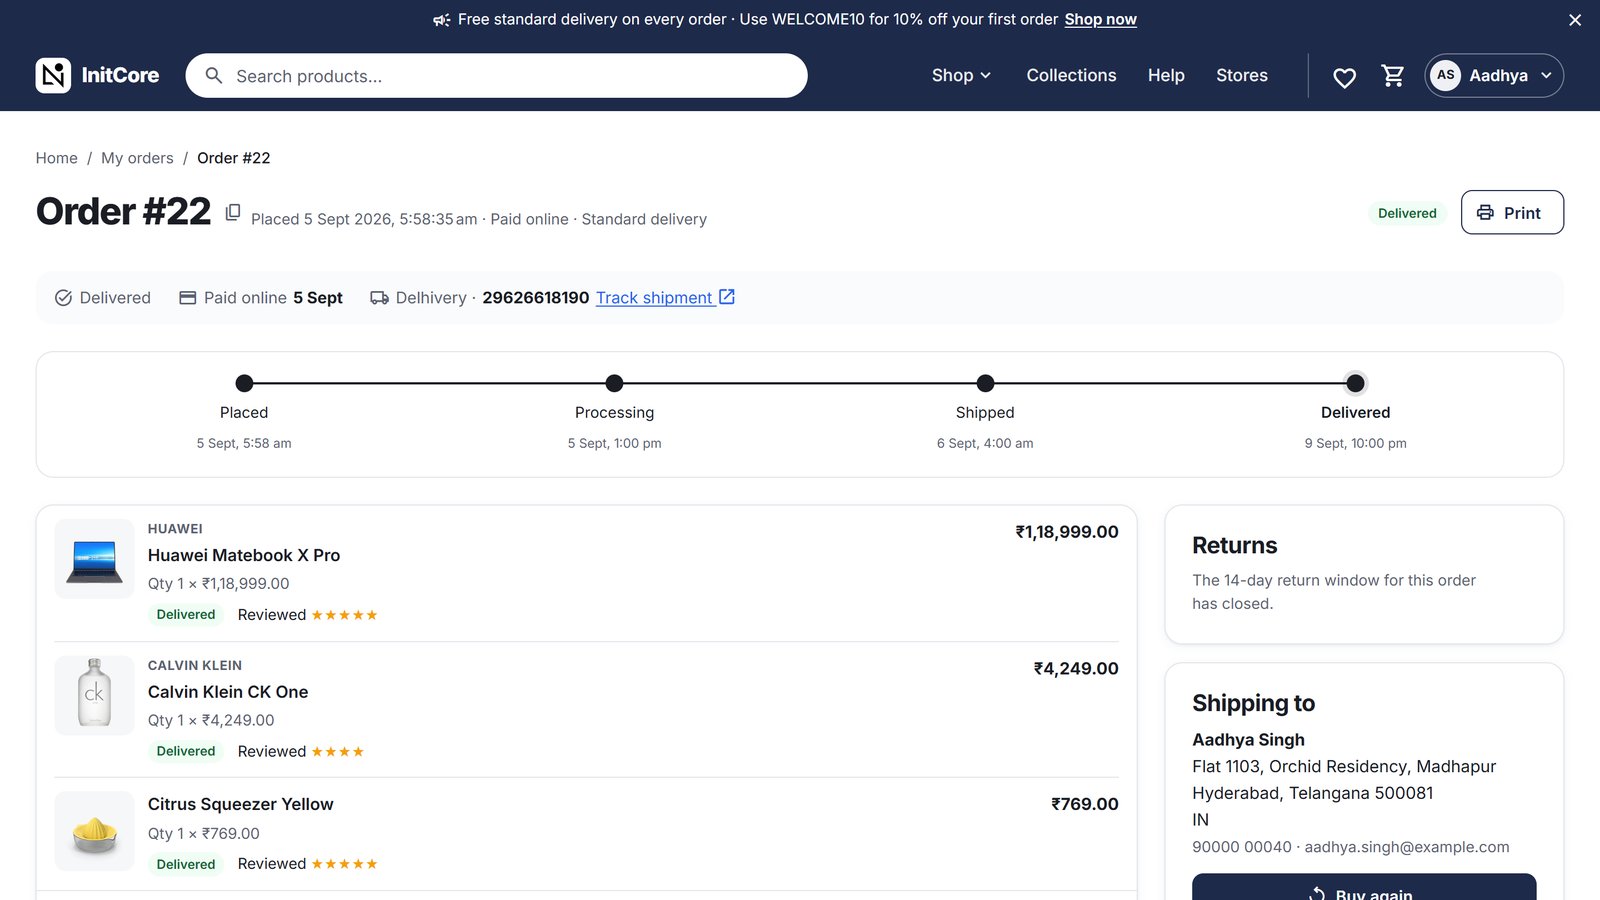This screenshot has width=1600, height=900.
Task: Open Calvin Klein CK One thumbnail
Action: pyautogui.click(x=94, y=695)
